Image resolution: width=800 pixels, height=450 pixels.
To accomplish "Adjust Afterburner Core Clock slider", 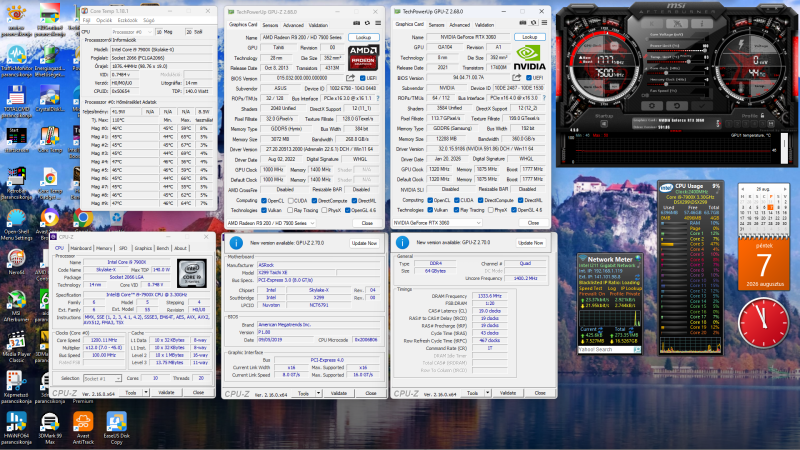I will click(x=678, y=73).
